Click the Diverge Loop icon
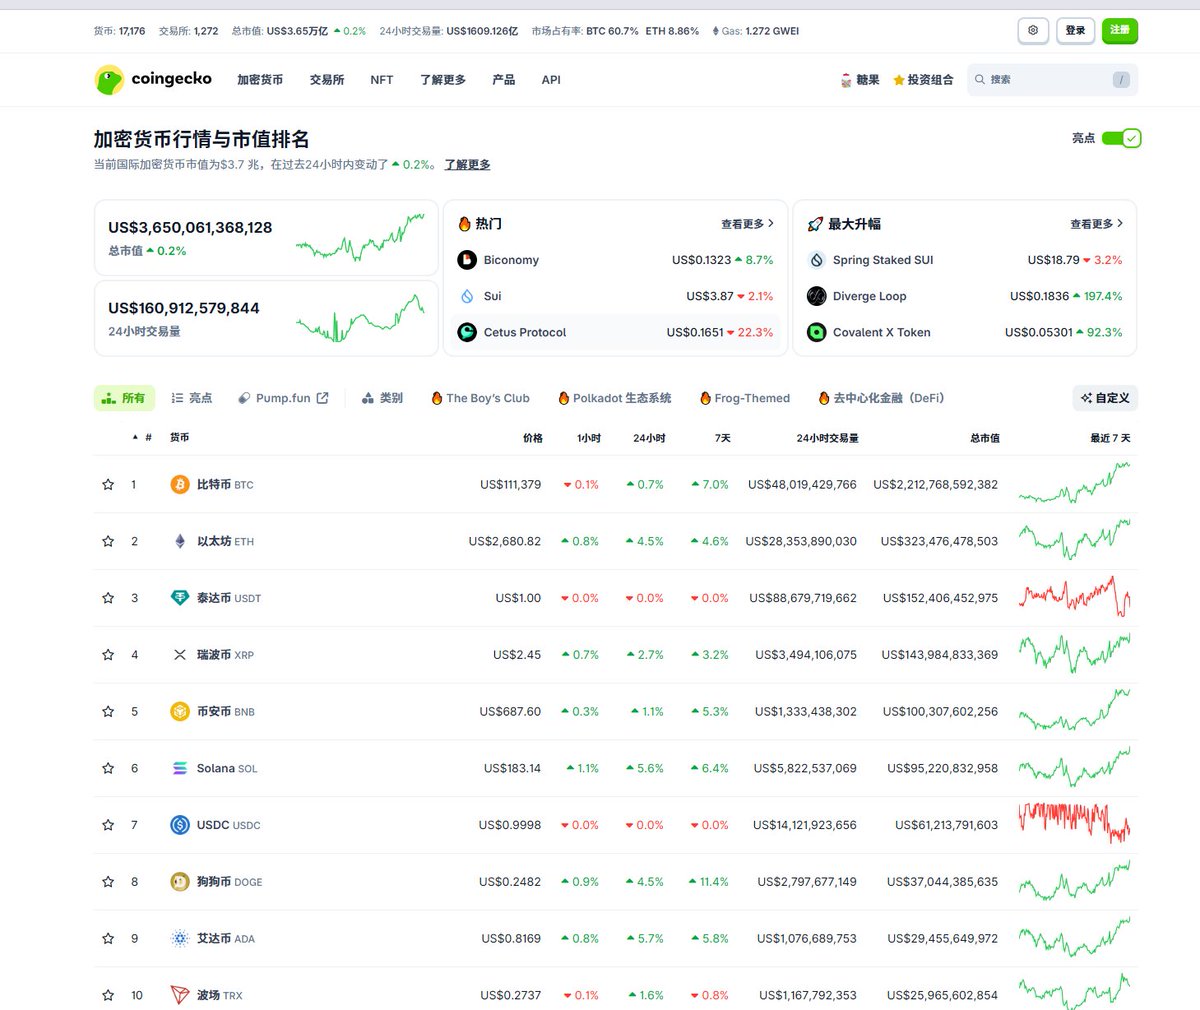 (x=816, y=296)
